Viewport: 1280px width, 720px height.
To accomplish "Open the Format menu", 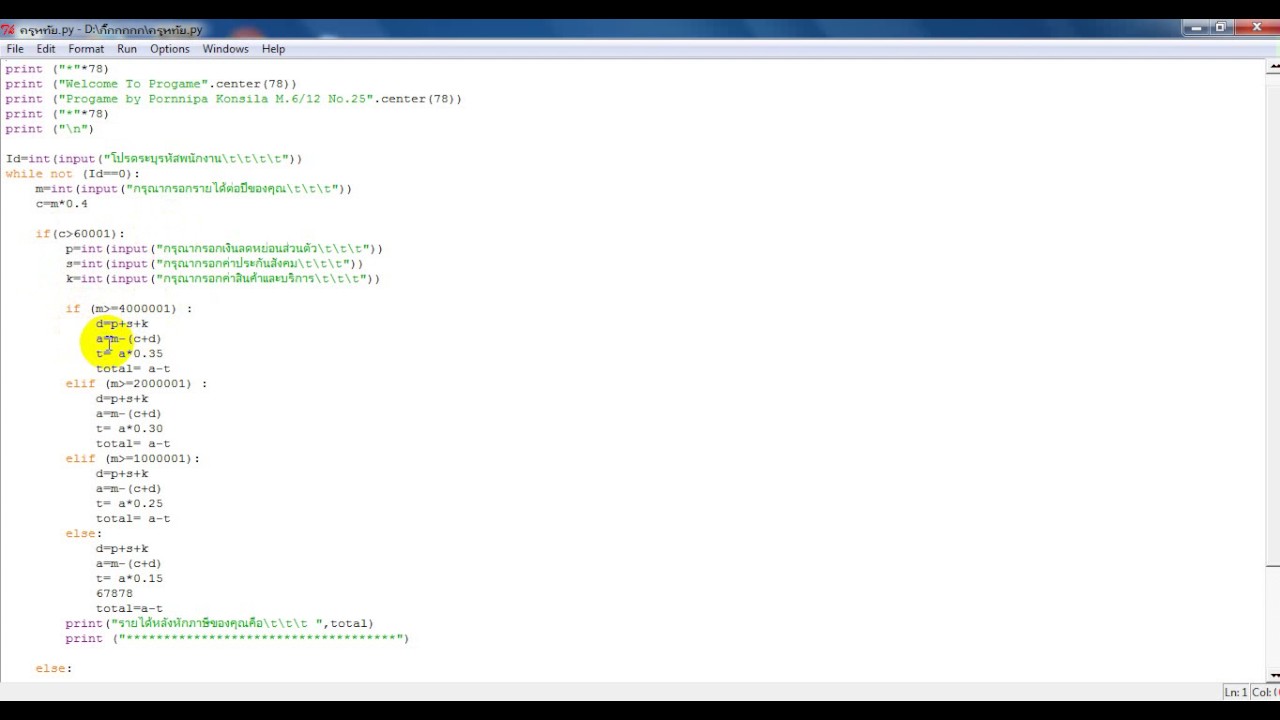I will (x=86, y=49).
